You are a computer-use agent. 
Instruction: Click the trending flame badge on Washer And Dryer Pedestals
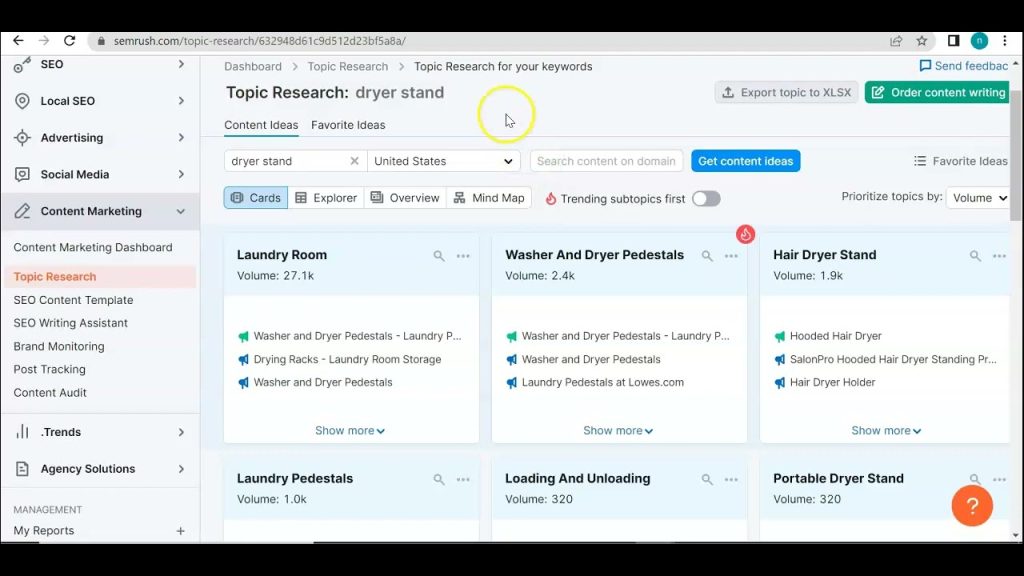pyautogui.click(x=745, y=234)
